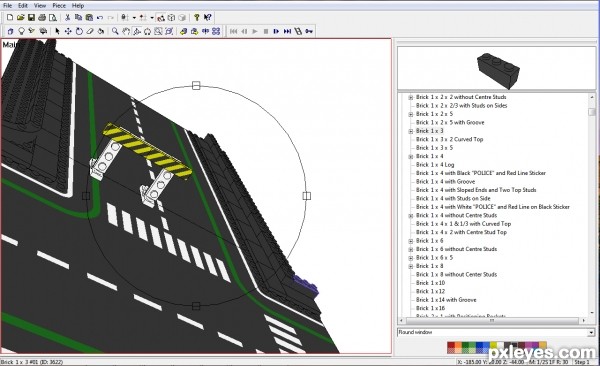Screen dimensions: 600x366
Task: Click the parts list vertical scrollbar thumb
Action: pyautogui.click(x=592, y=111)
